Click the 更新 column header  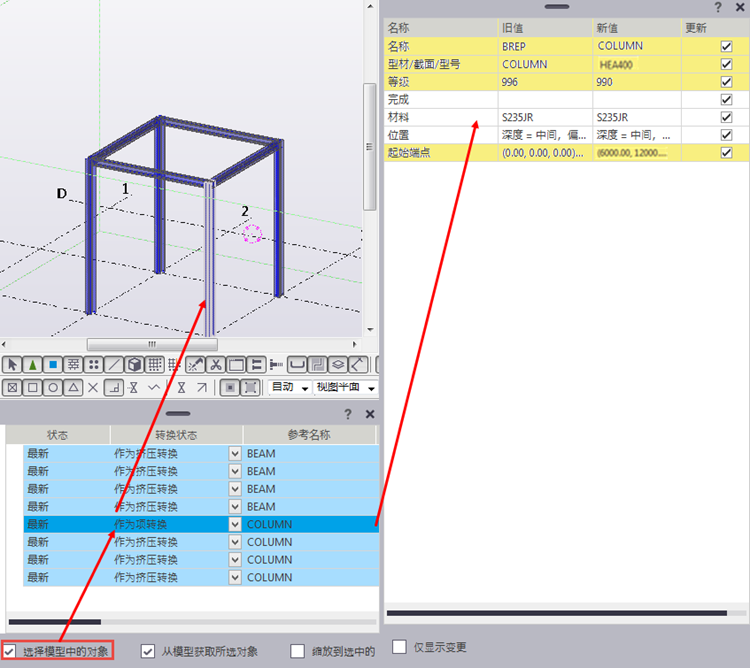tap(715, 28)
